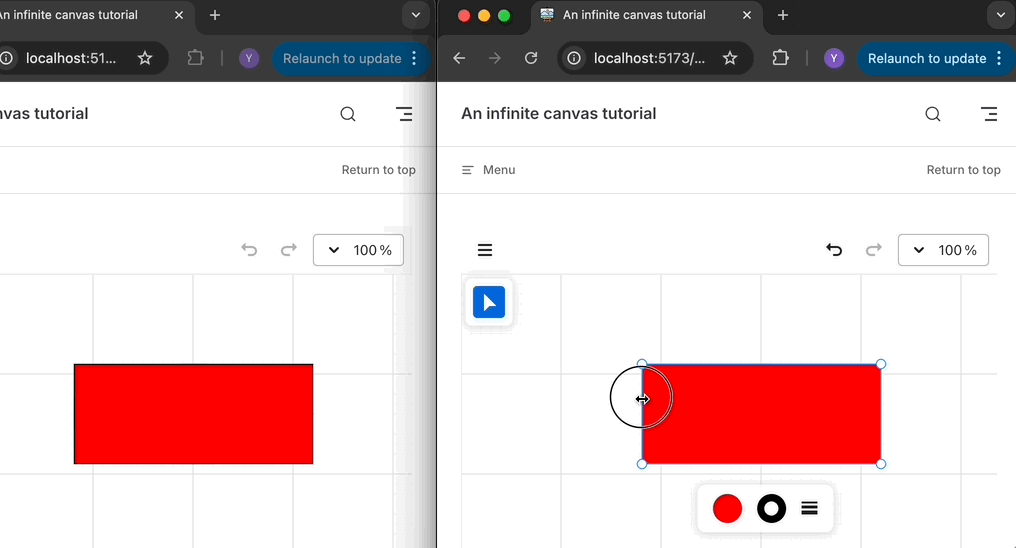The height and width of the screenshot is (548, 1016).
Task: Click the black ring stroke color button
Action: (x=771, y=508)
